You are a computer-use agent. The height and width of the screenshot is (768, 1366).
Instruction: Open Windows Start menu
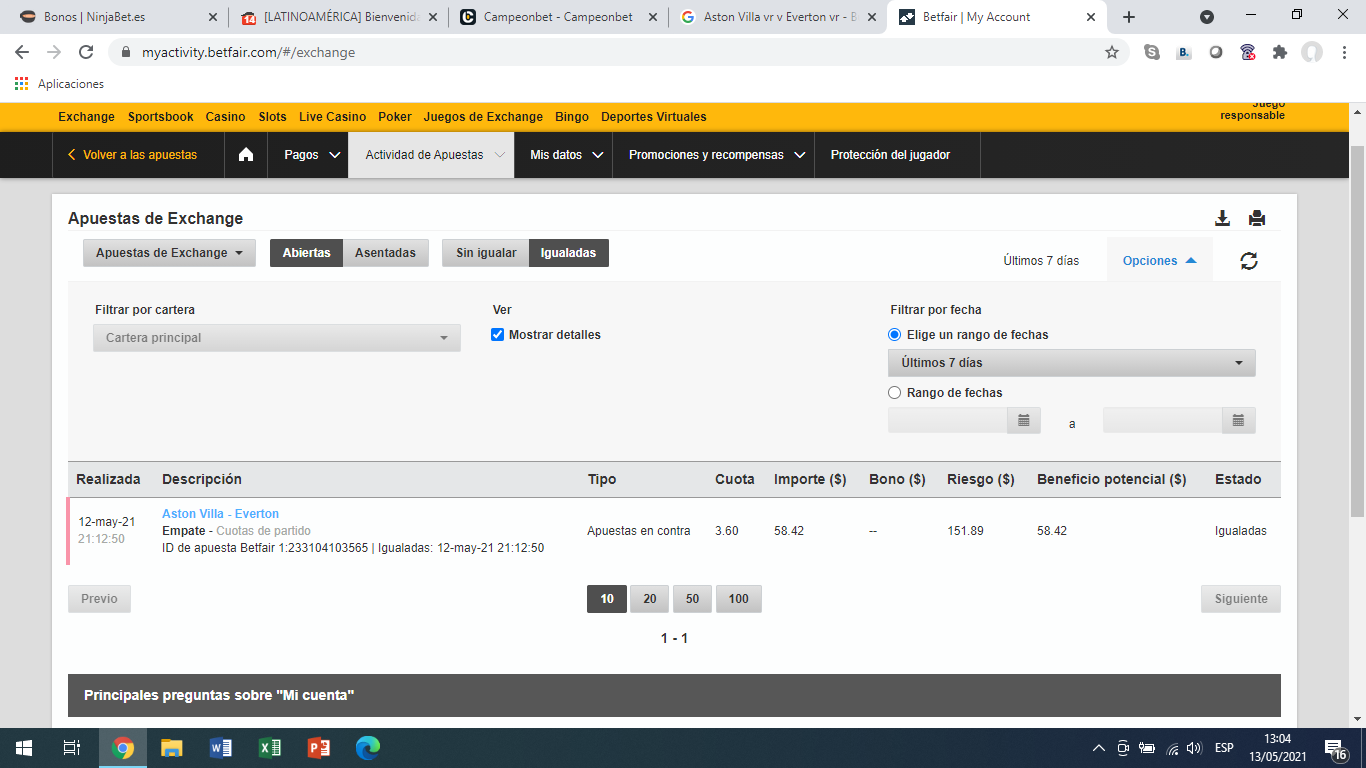coord(24,748)
